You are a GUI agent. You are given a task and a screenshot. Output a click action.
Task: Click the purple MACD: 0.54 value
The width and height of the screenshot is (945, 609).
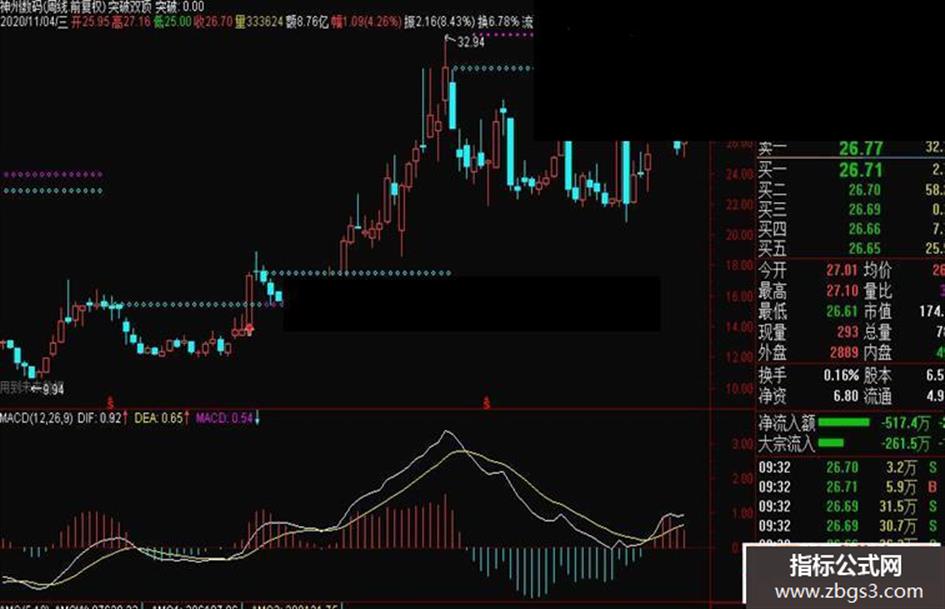224,418
